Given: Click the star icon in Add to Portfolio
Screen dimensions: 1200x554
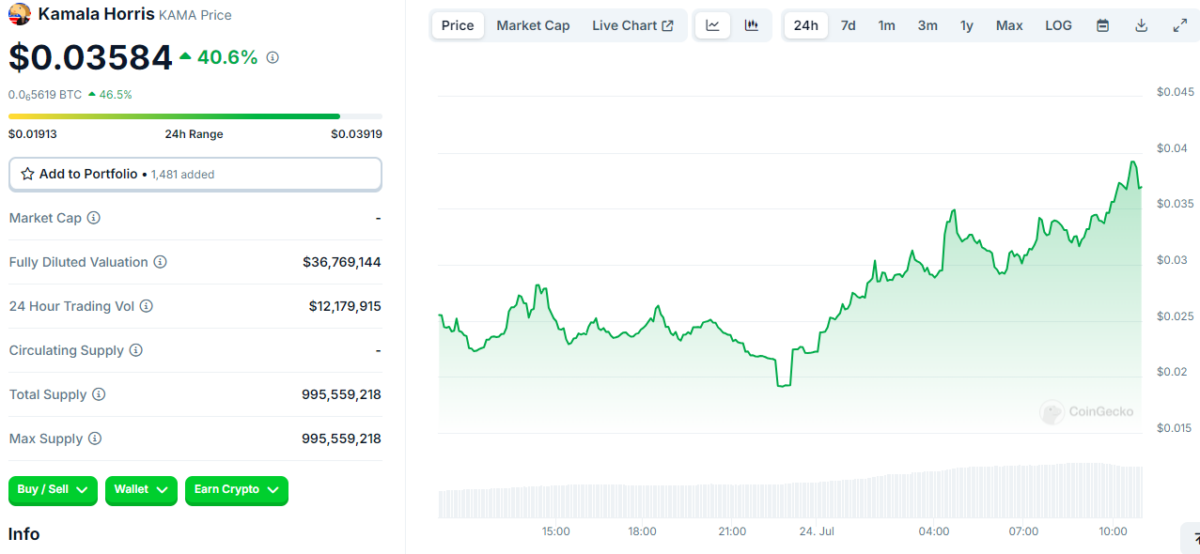Looking at the screenshot, I should [28, 174].
